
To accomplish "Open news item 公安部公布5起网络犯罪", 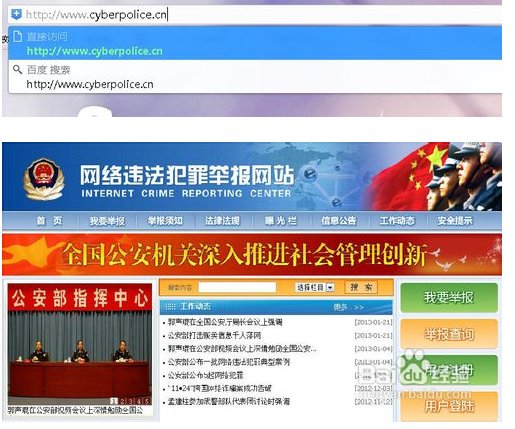I will (x=205, y=375).
